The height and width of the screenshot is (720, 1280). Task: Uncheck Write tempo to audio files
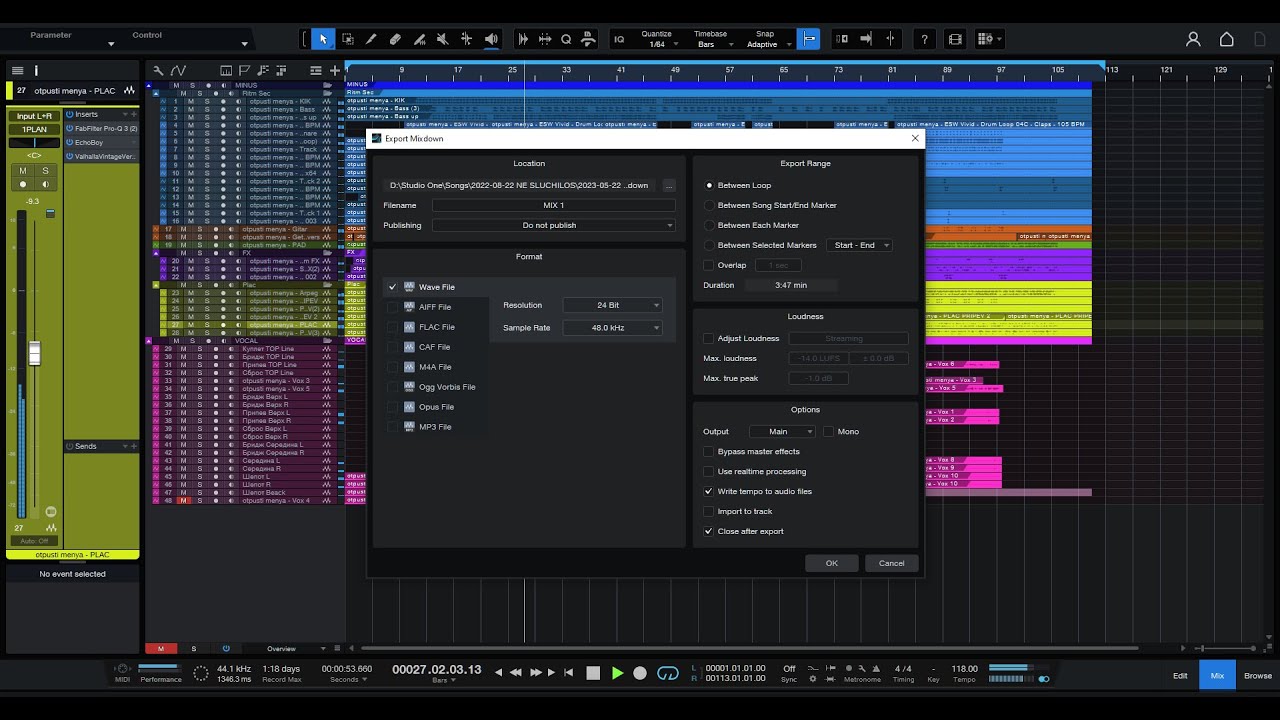pyautogui.click(x=709, y=491)
